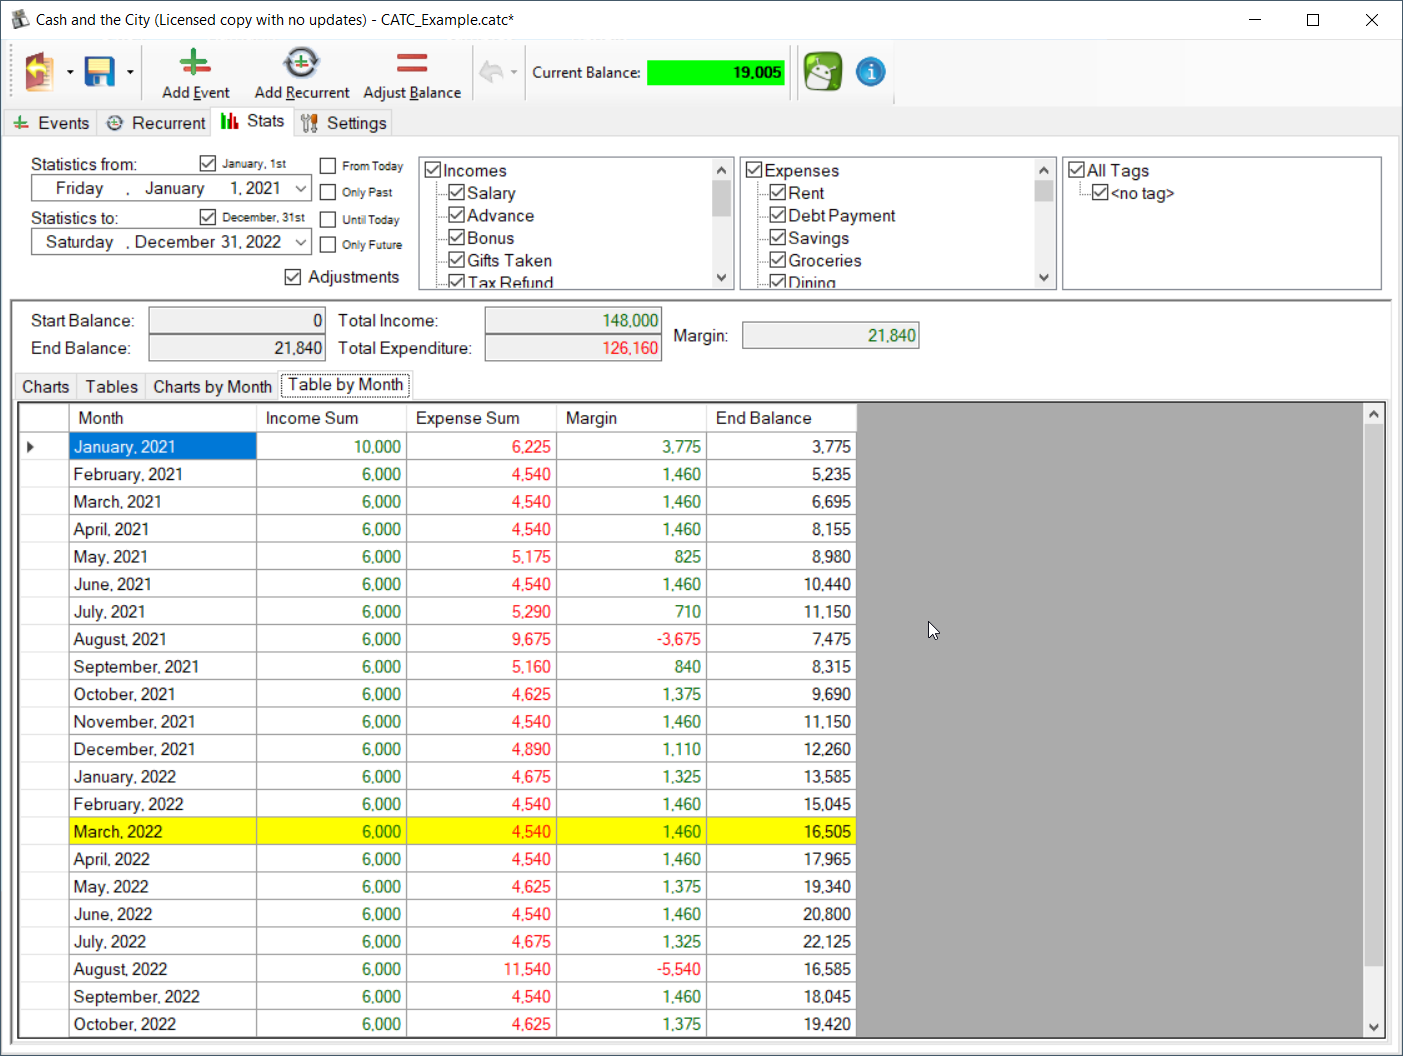1403x1056 pixels.
Task: Click the Margin column header
Action: point(631,418)
